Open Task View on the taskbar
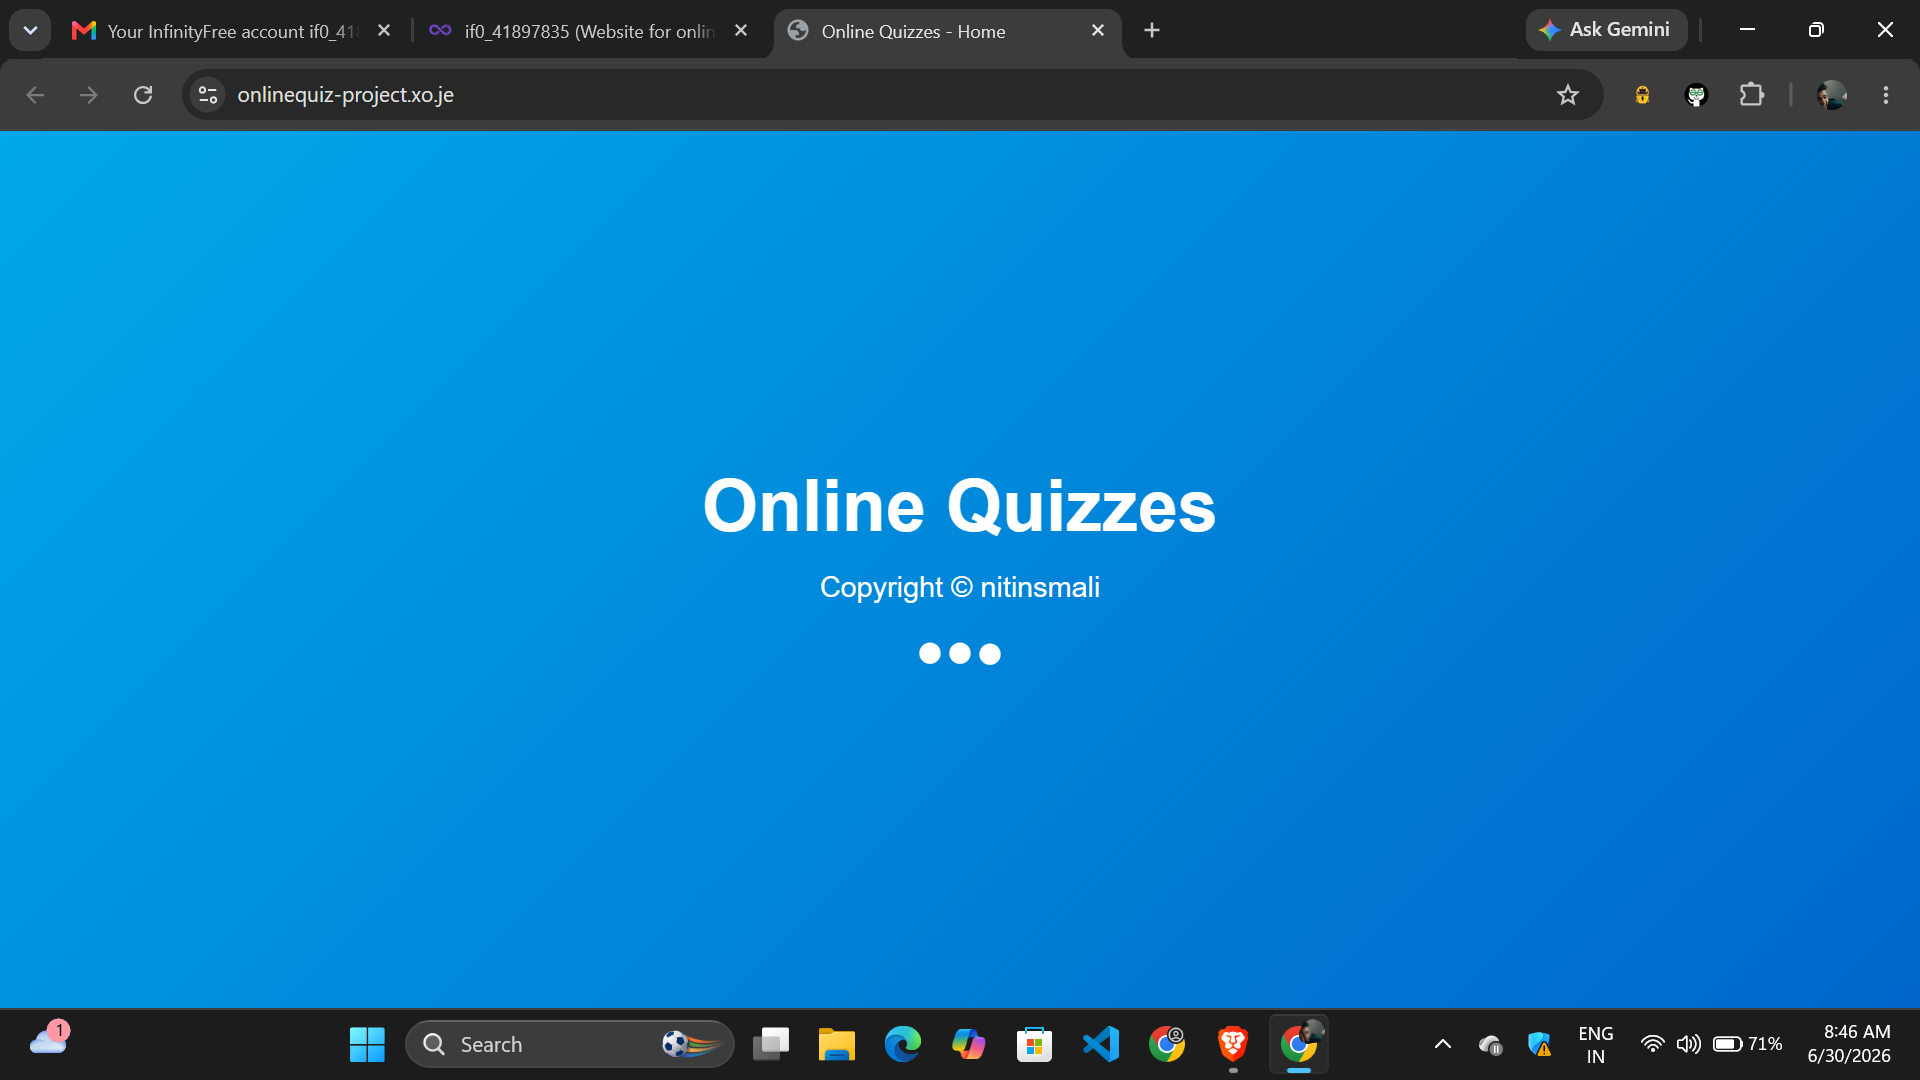 pos(771,1045)
